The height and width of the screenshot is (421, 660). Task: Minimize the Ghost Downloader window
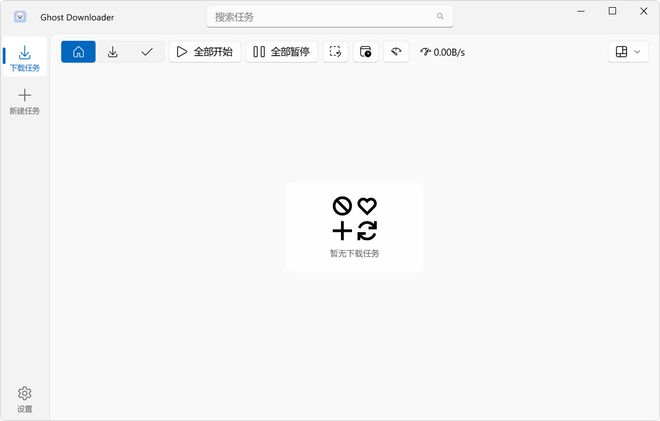(x=581, y=11)
